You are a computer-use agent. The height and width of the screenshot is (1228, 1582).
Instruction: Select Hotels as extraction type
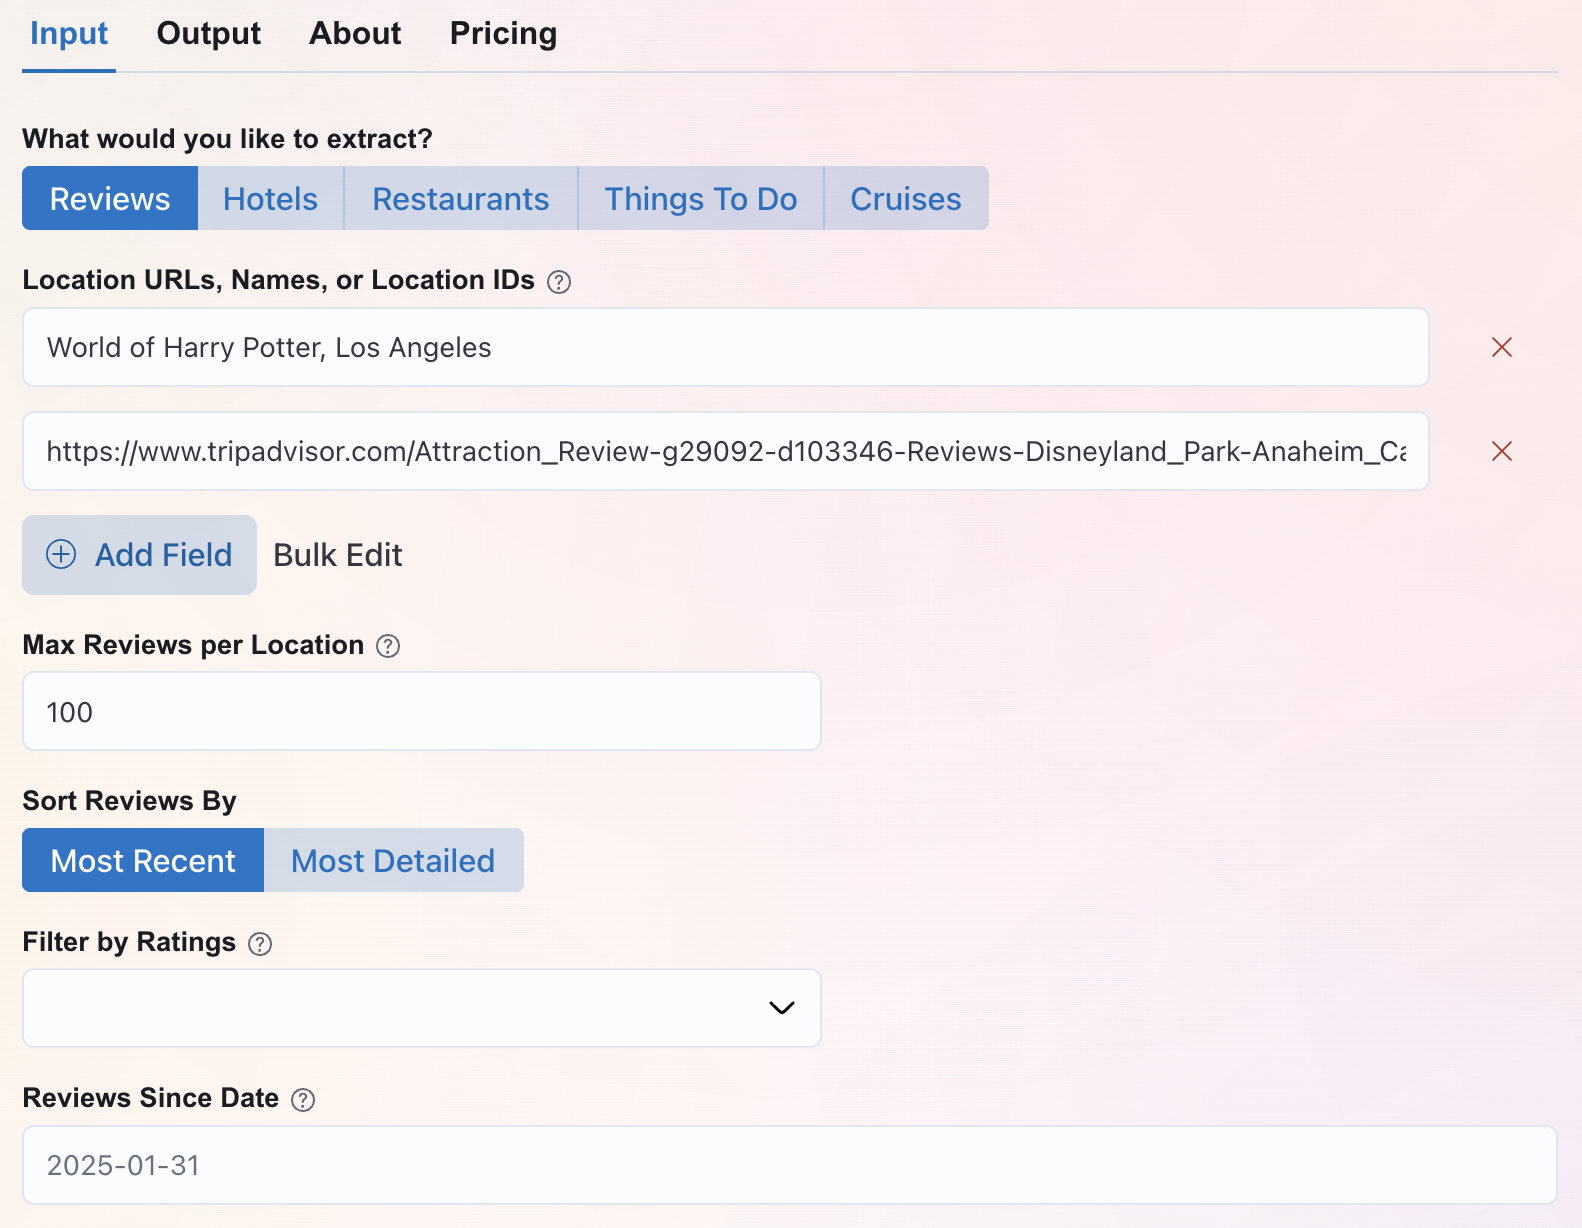[270, 199]
